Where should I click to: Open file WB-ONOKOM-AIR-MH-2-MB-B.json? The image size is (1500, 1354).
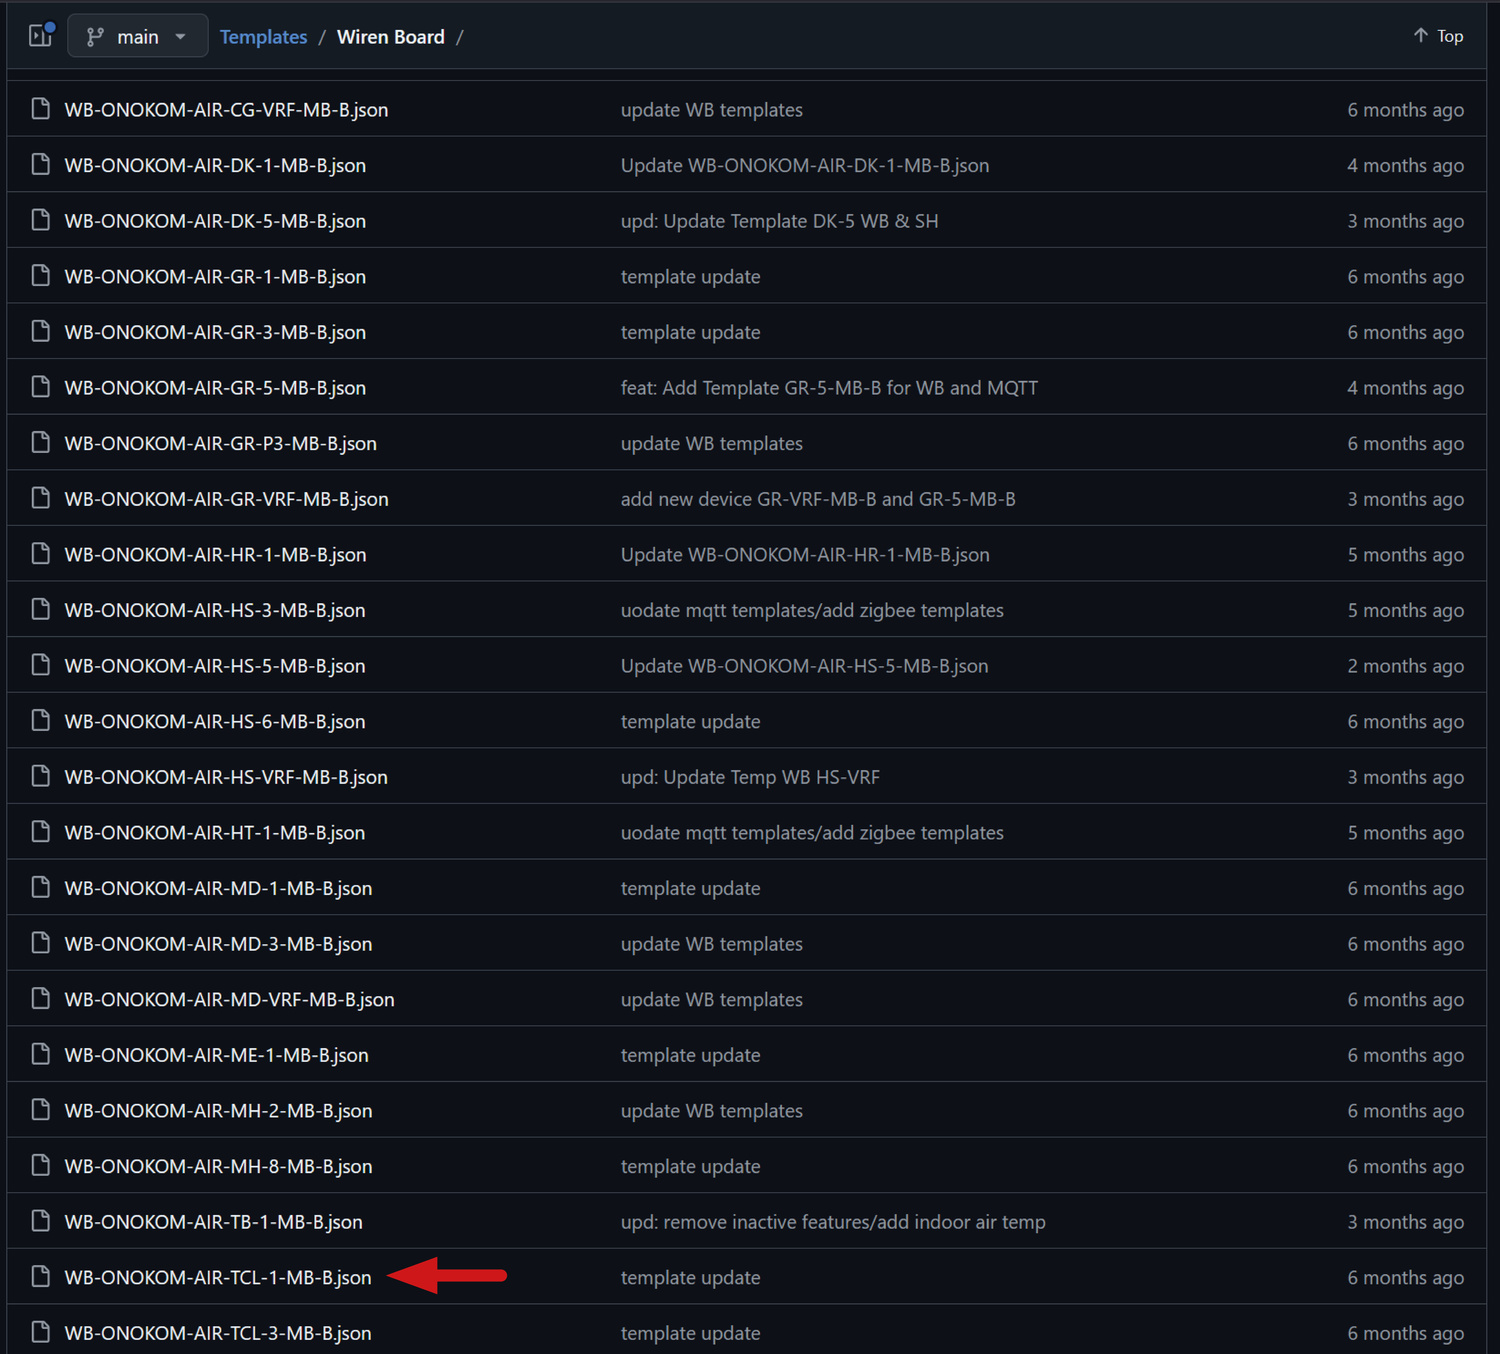coord(218,1111)
